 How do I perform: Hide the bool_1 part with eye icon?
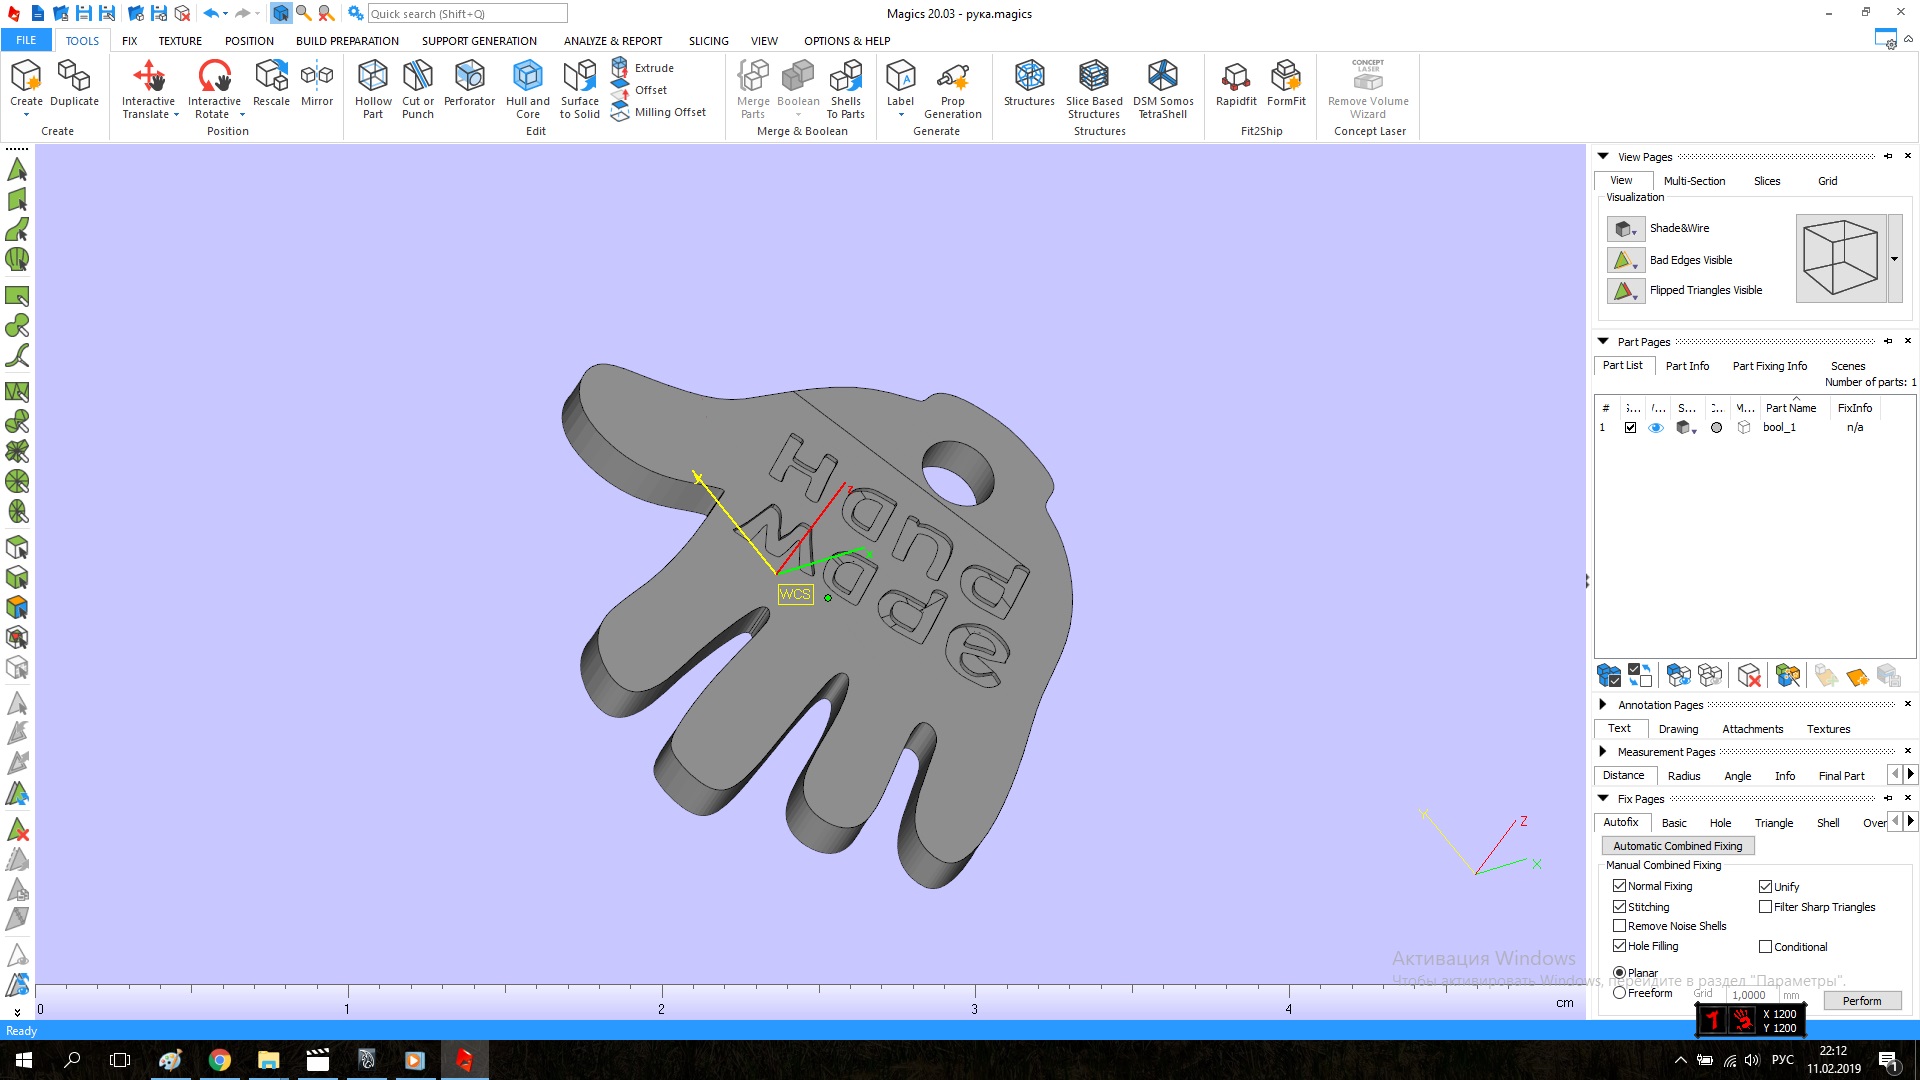(1656, 427)
